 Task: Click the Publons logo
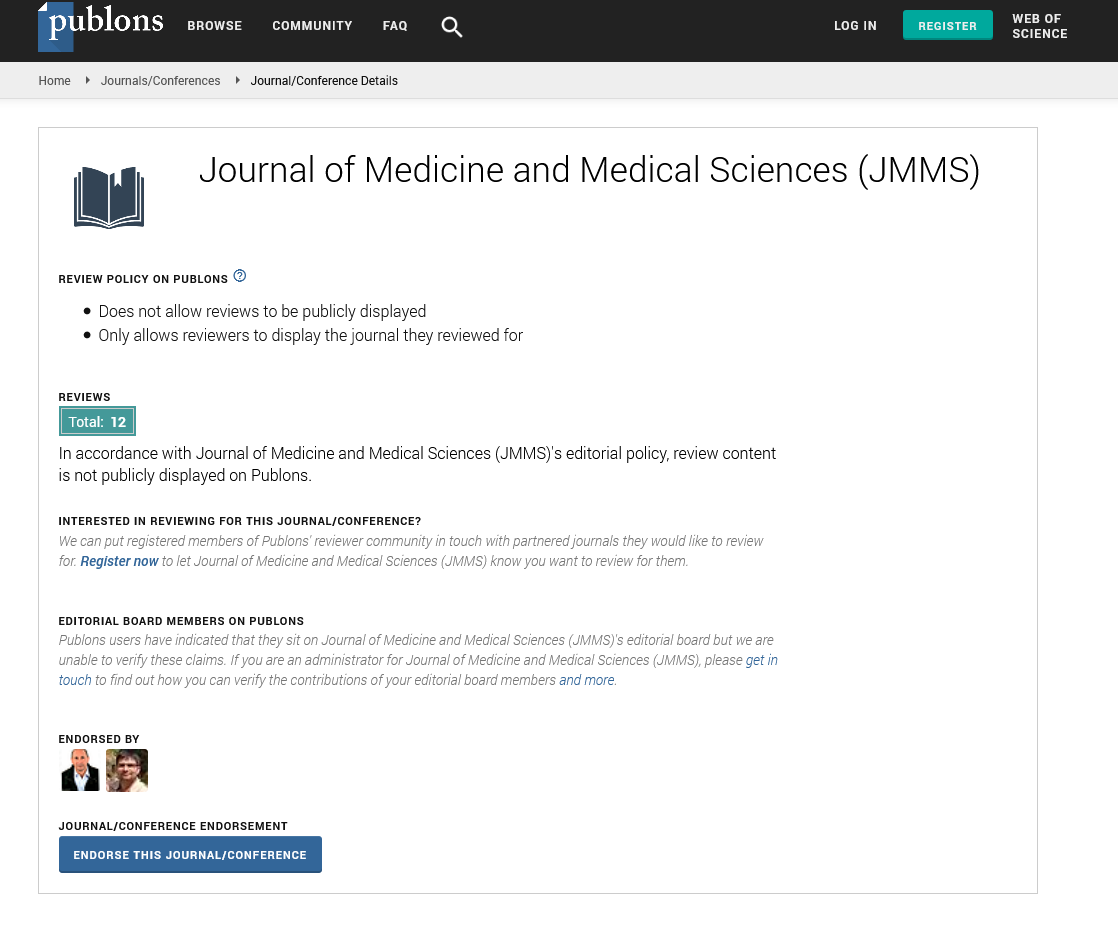pos(101,26)
